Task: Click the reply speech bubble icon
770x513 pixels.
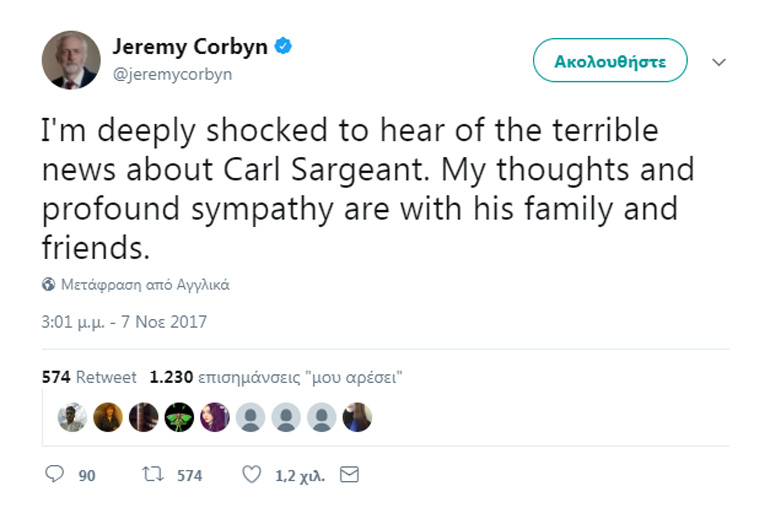Action: point(55,475)
